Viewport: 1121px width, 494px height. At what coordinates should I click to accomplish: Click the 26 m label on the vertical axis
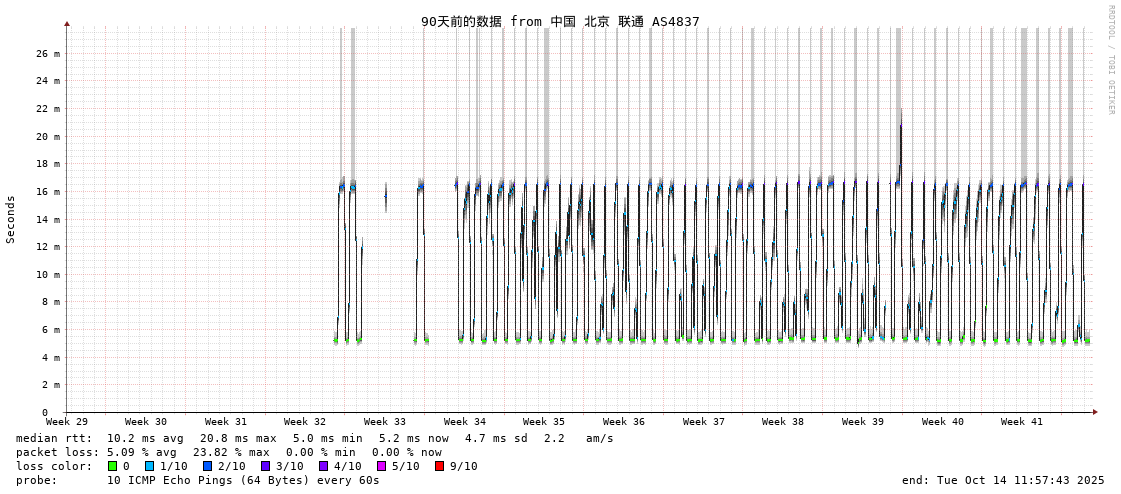tap(49, 54)
